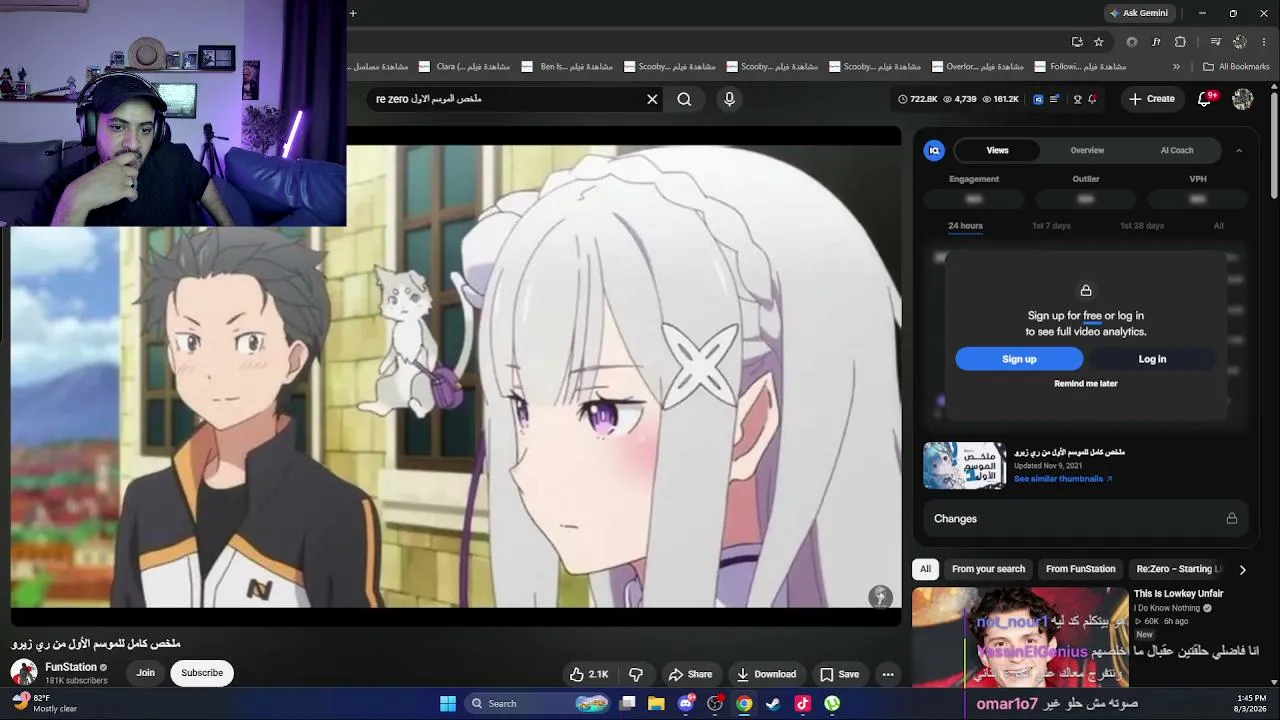Select the 24 hours time range
1280x720 pixels.
965,226
